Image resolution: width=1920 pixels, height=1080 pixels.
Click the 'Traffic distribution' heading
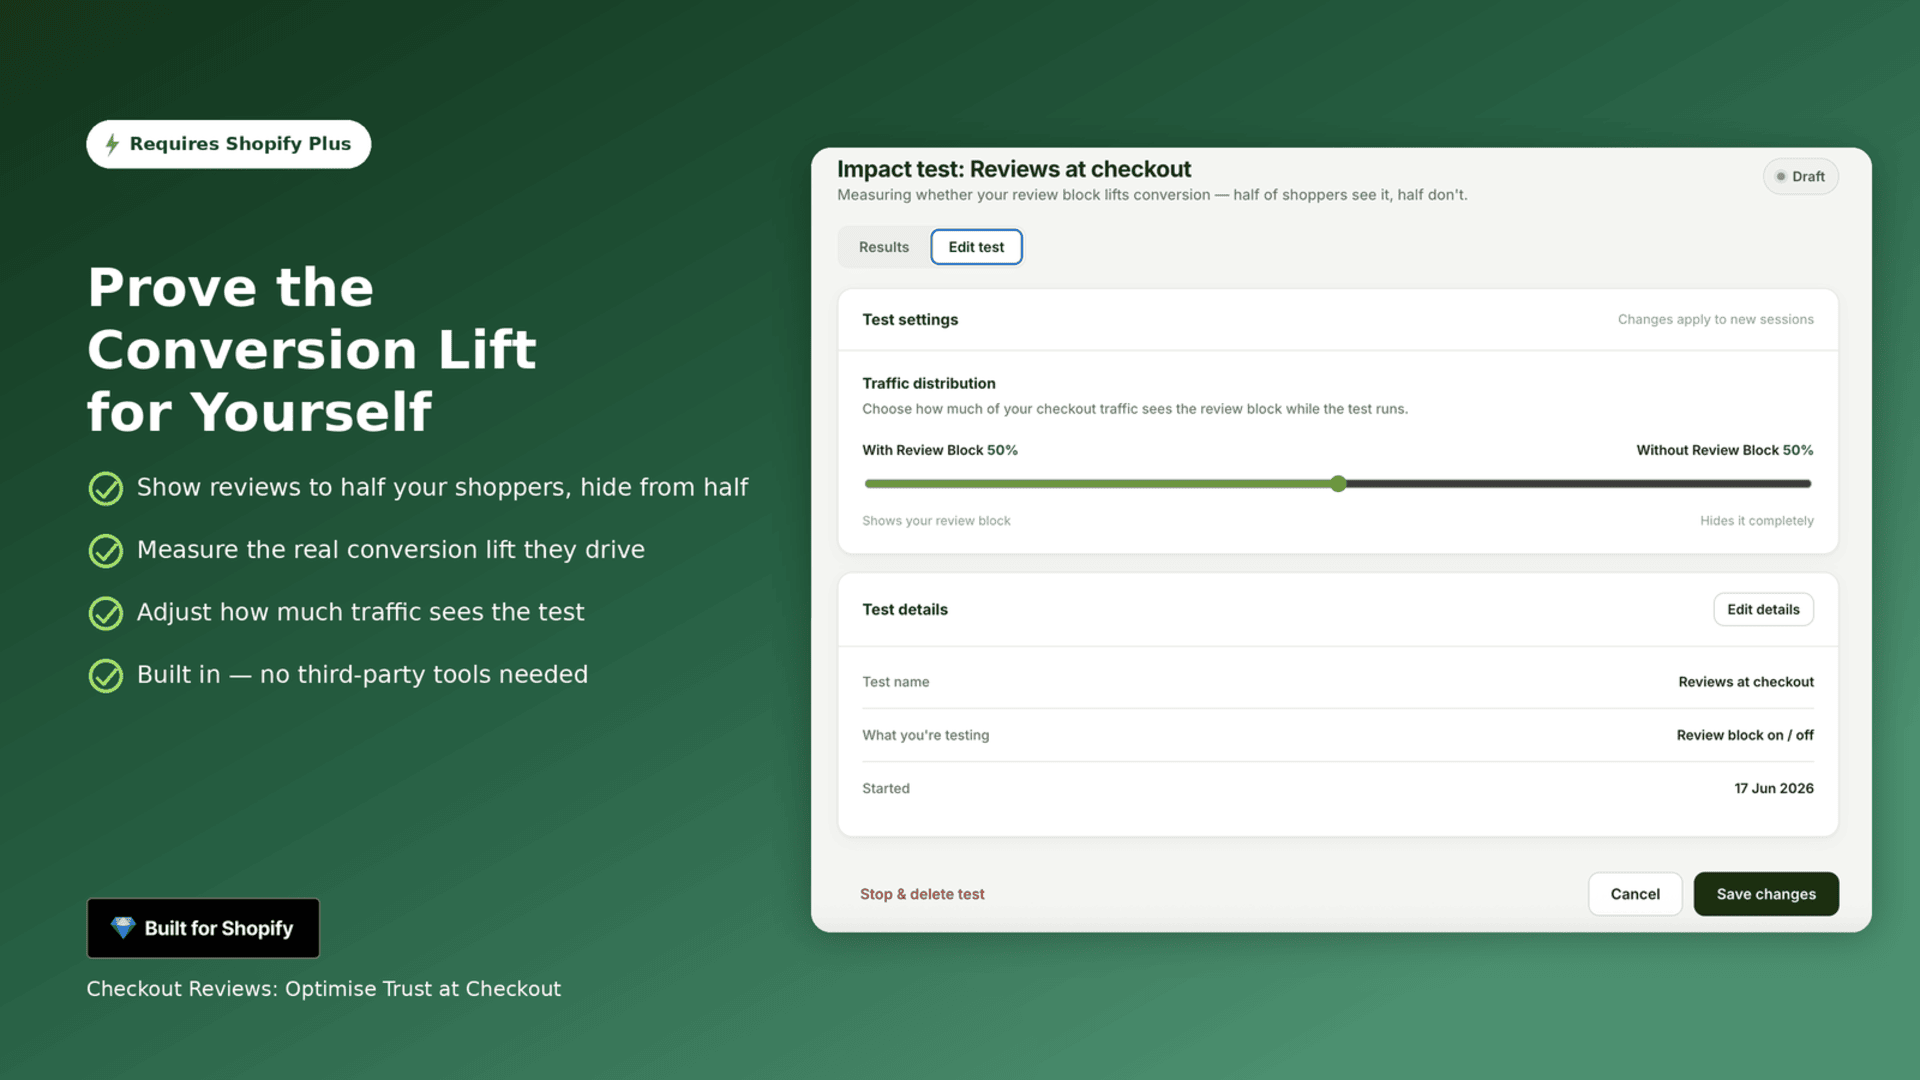pos(929,383)
